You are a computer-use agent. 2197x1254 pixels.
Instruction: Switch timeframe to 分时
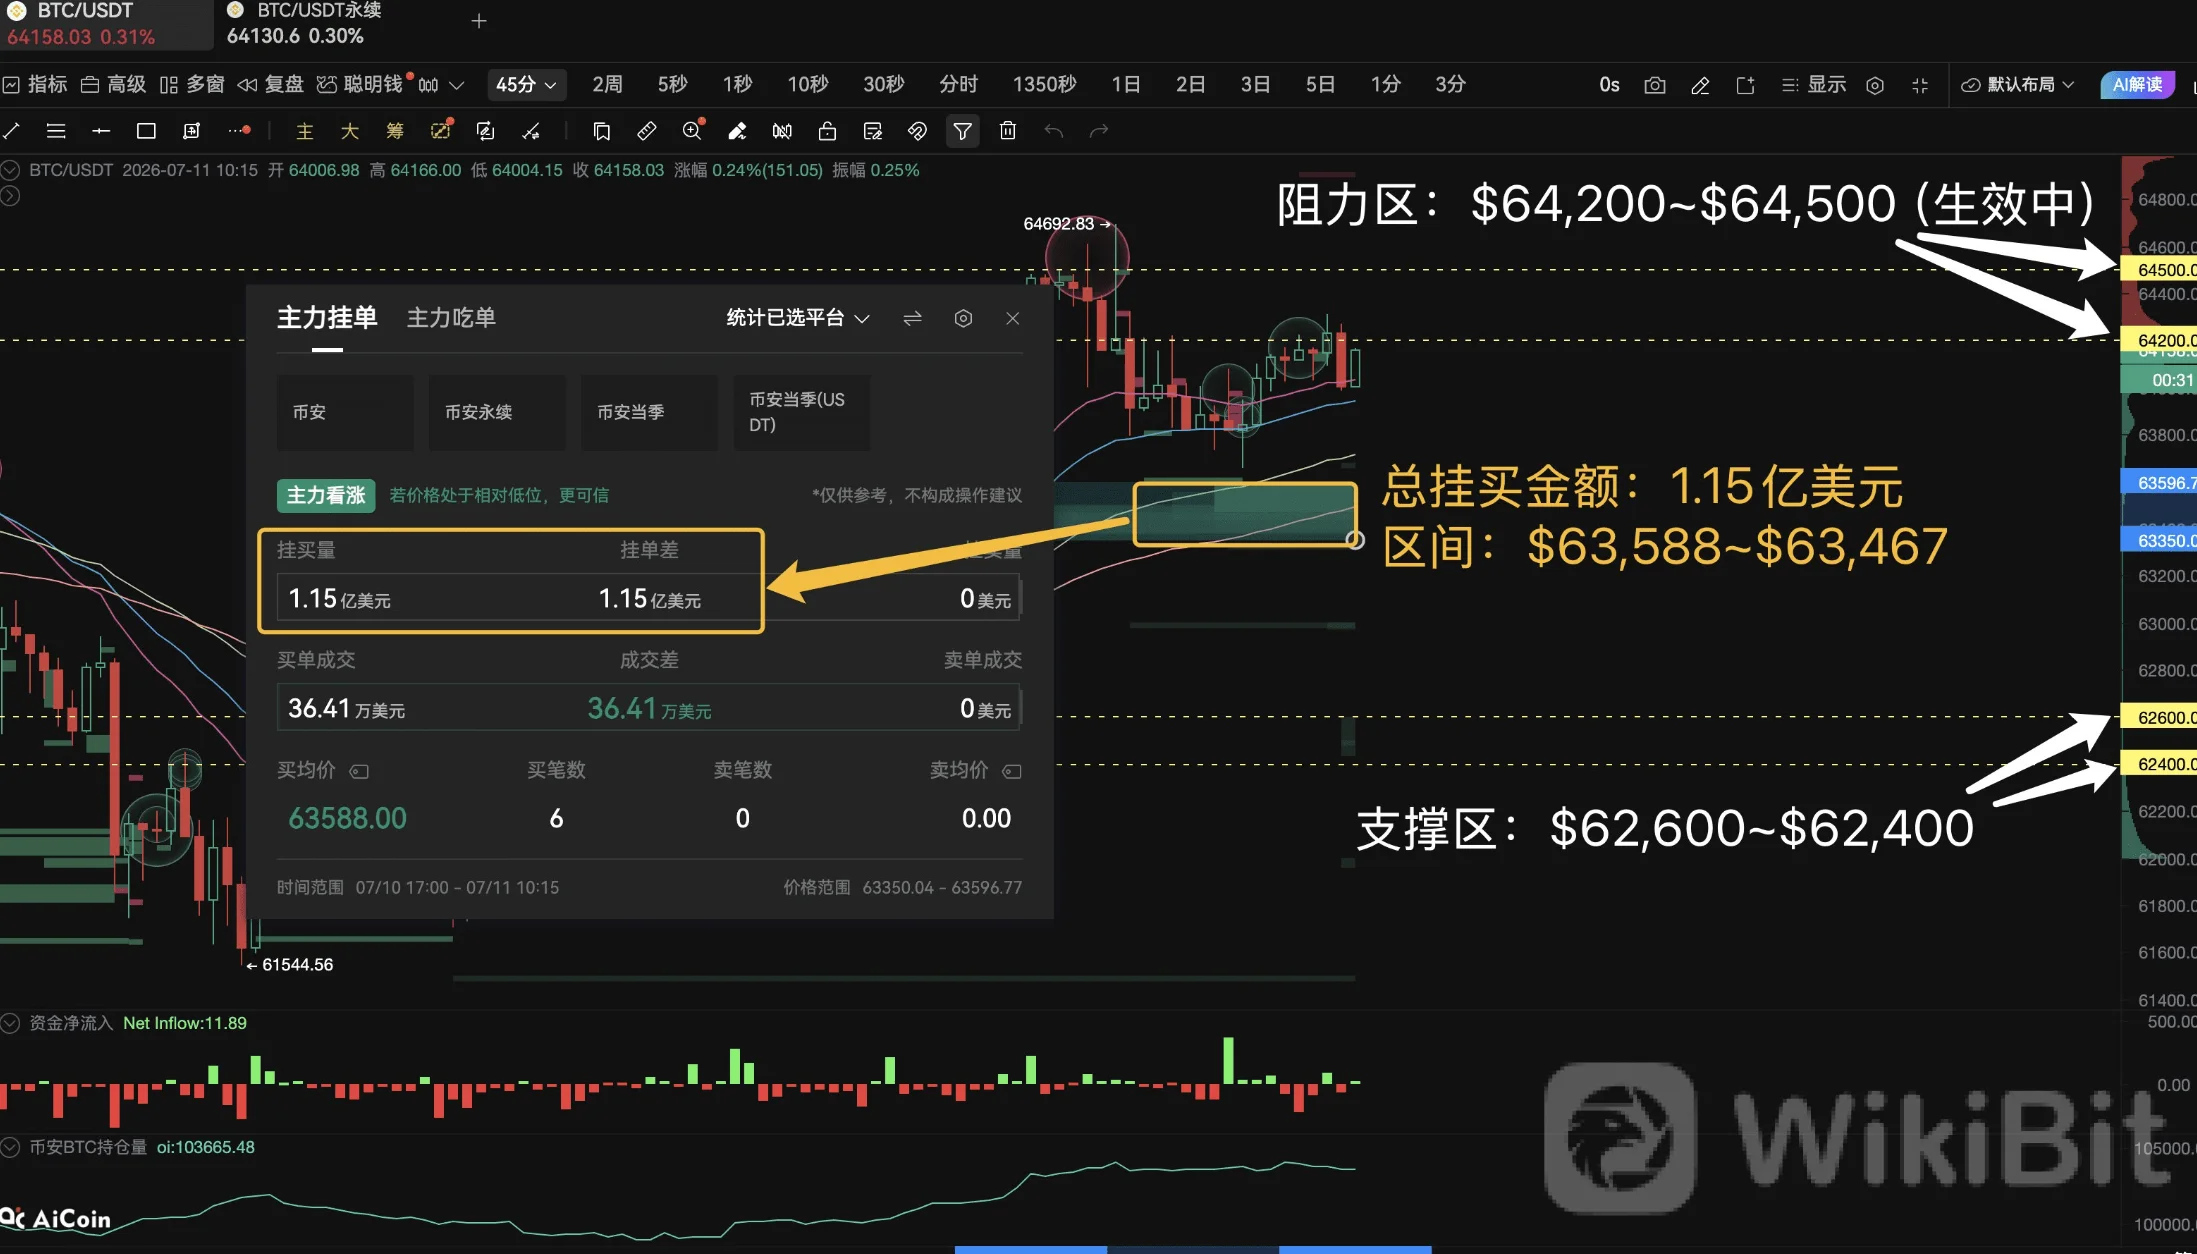click(958, 85)
